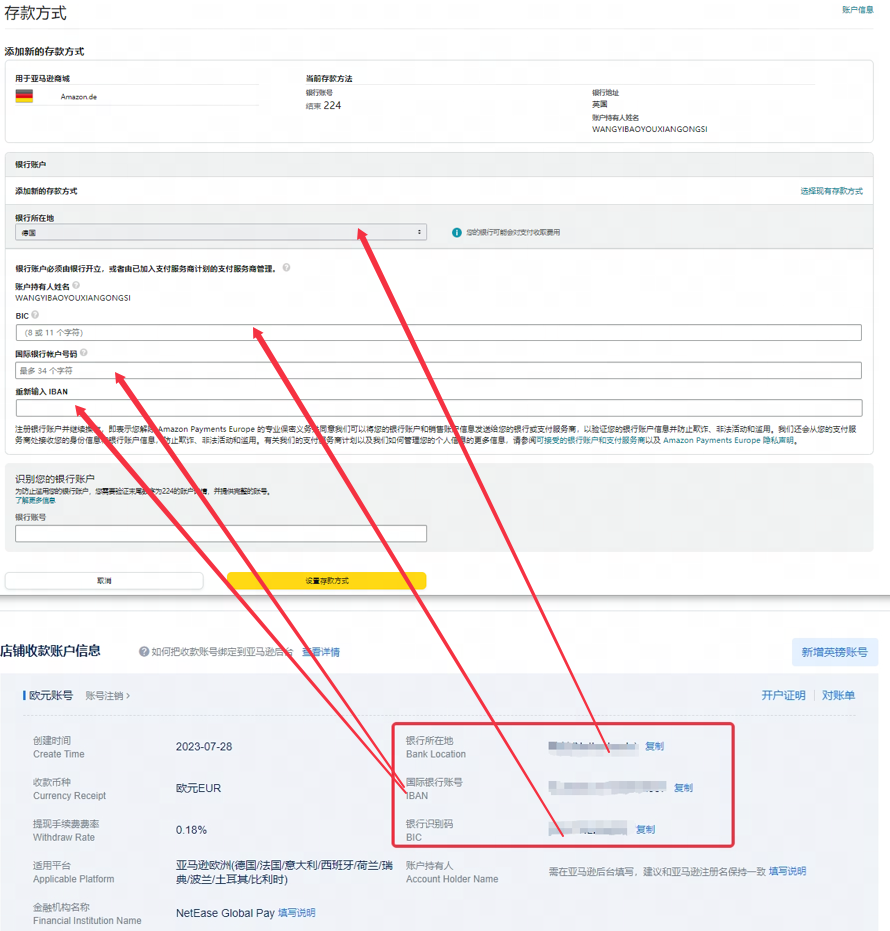Viewport: 890px width, 931px height.
Task: Expand the 账号注销 chevron link
Action: pyautogui.click(x=108, y=696)
